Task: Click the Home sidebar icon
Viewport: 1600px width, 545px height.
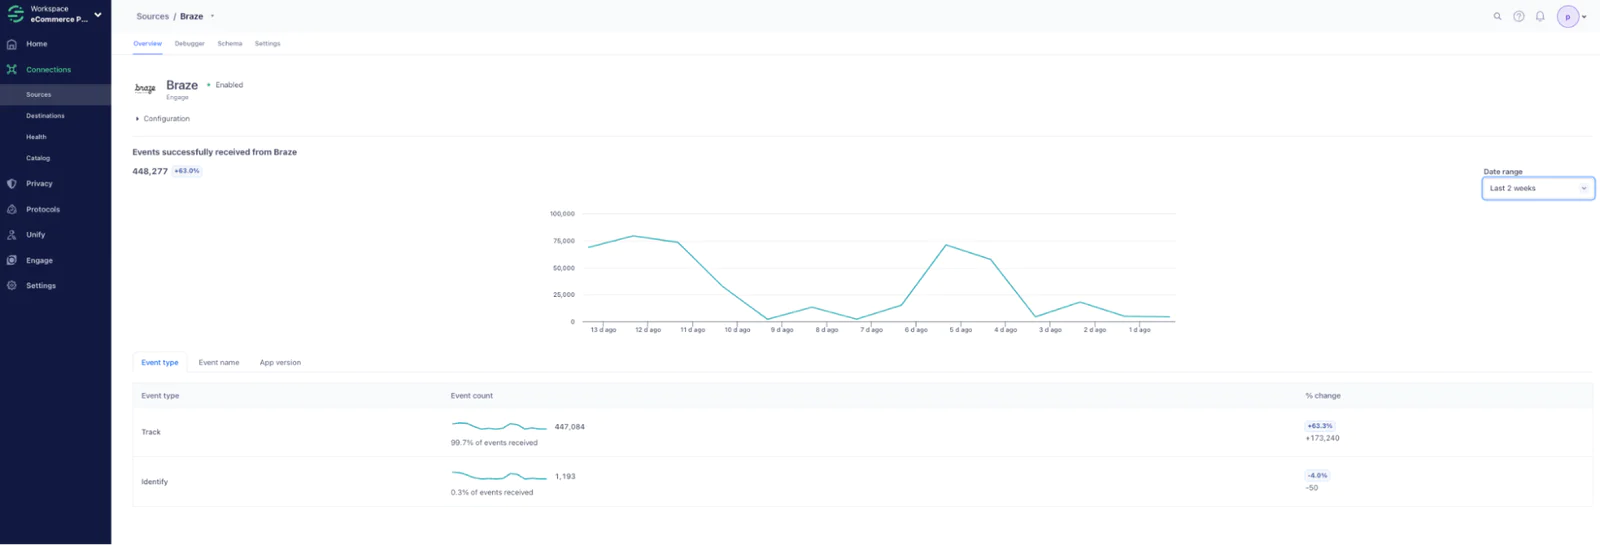Action: [12, 44]
